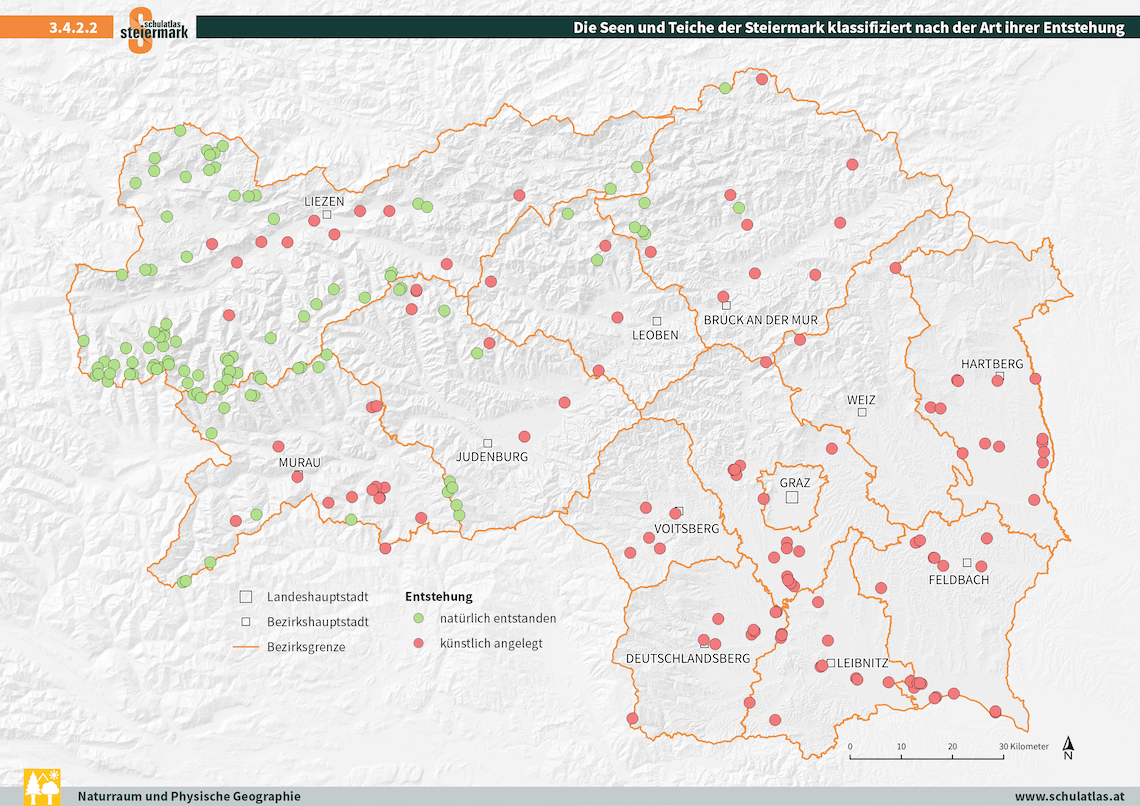Image resolution: width=1140 pixels, height=806 pixels.
Task: Click the green 'natürlich entstanden' legend circle
Action: (419, 618)
